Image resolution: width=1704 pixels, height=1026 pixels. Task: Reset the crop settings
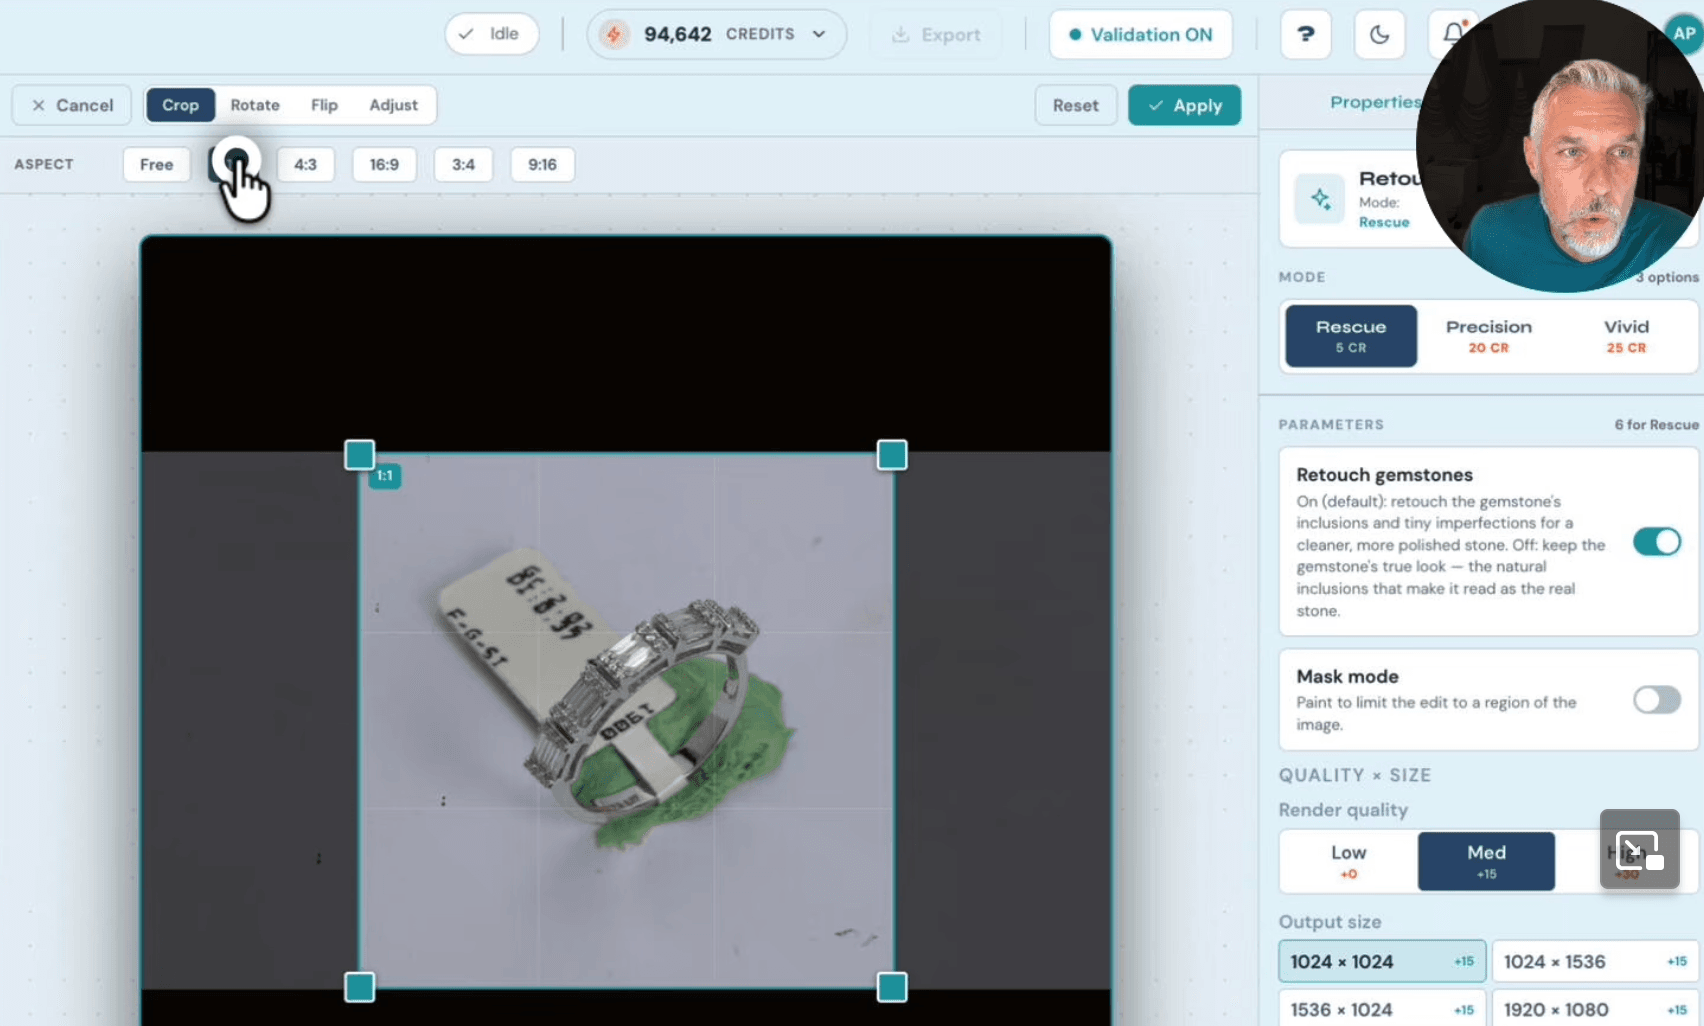1075,105
